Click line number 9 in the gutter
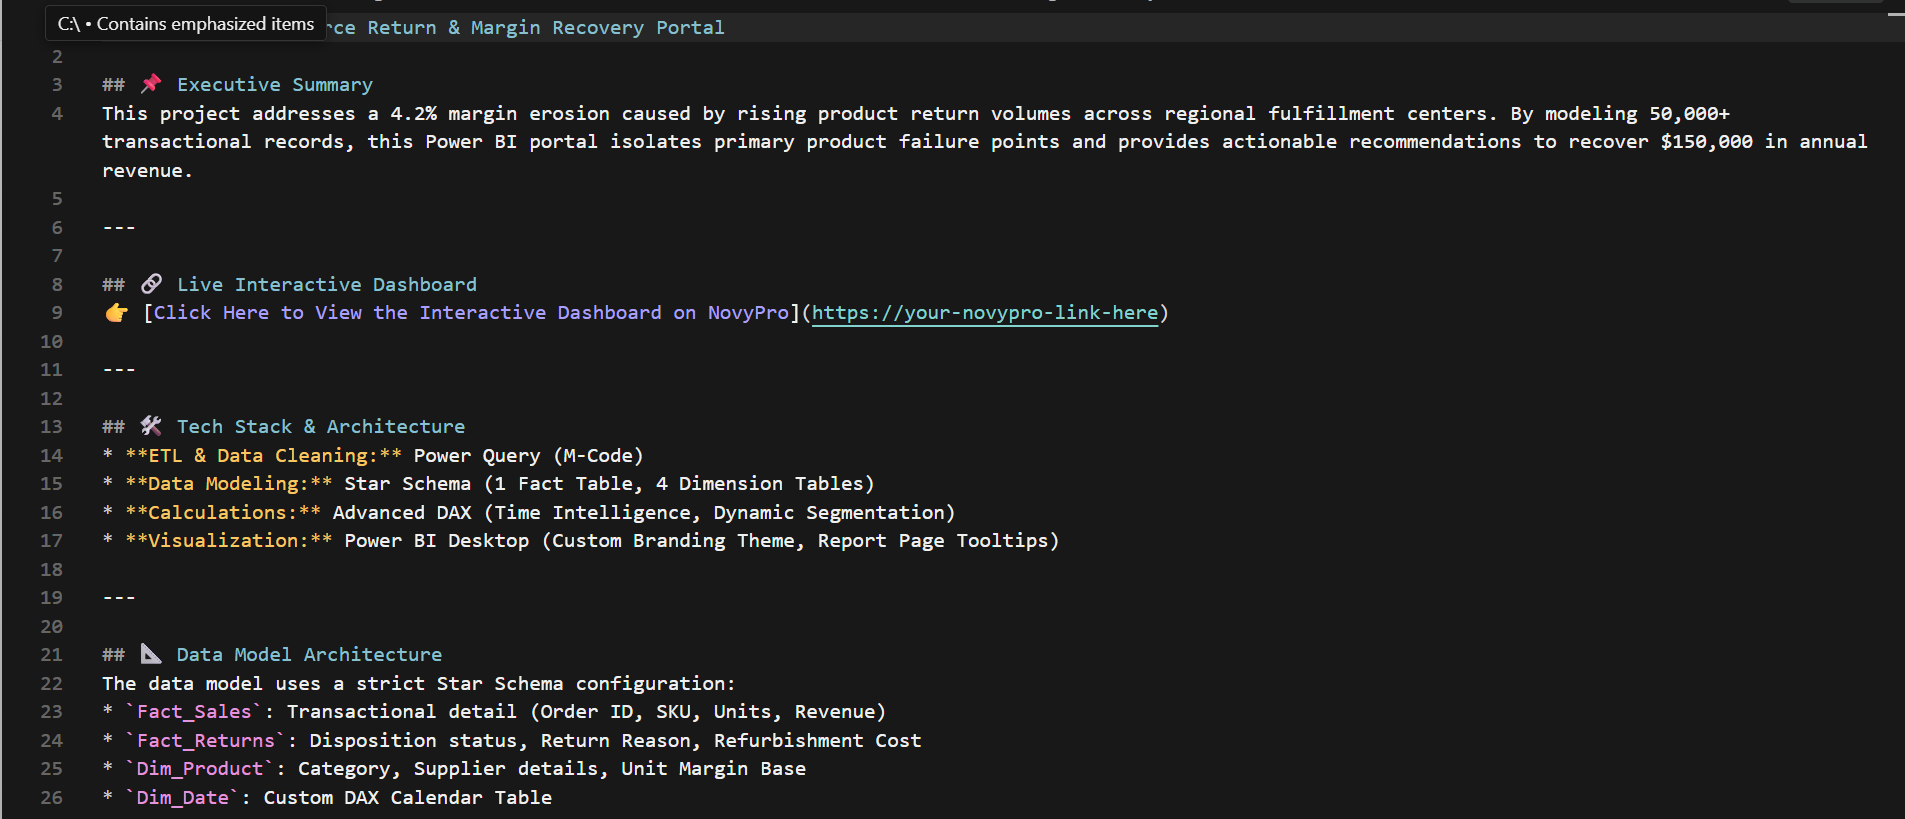 pos(57,313)
